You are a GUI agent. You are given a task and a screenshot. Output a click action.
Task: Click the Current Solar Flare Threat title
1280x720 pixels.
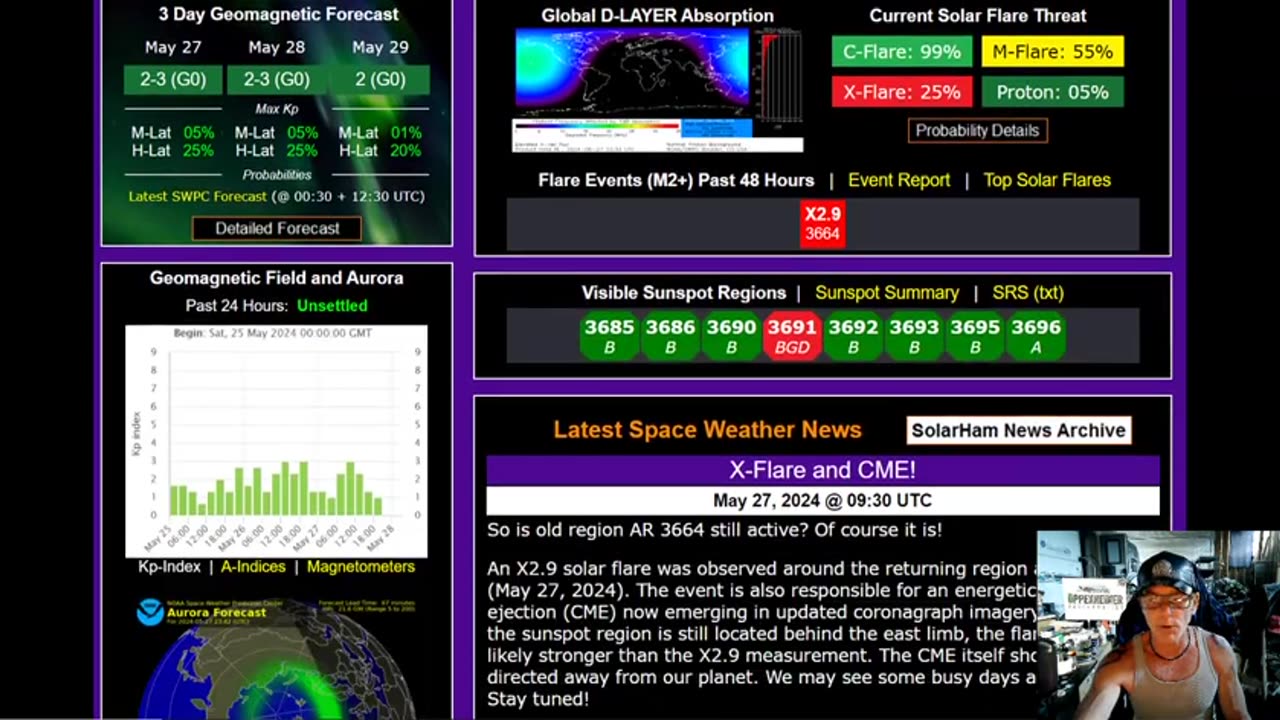(x=977, y=16)
